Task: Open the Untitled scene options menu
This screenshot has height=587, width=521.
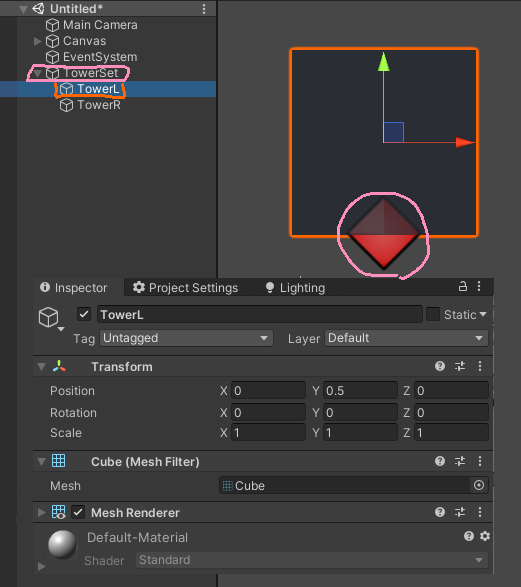Action: click(204, 9)
